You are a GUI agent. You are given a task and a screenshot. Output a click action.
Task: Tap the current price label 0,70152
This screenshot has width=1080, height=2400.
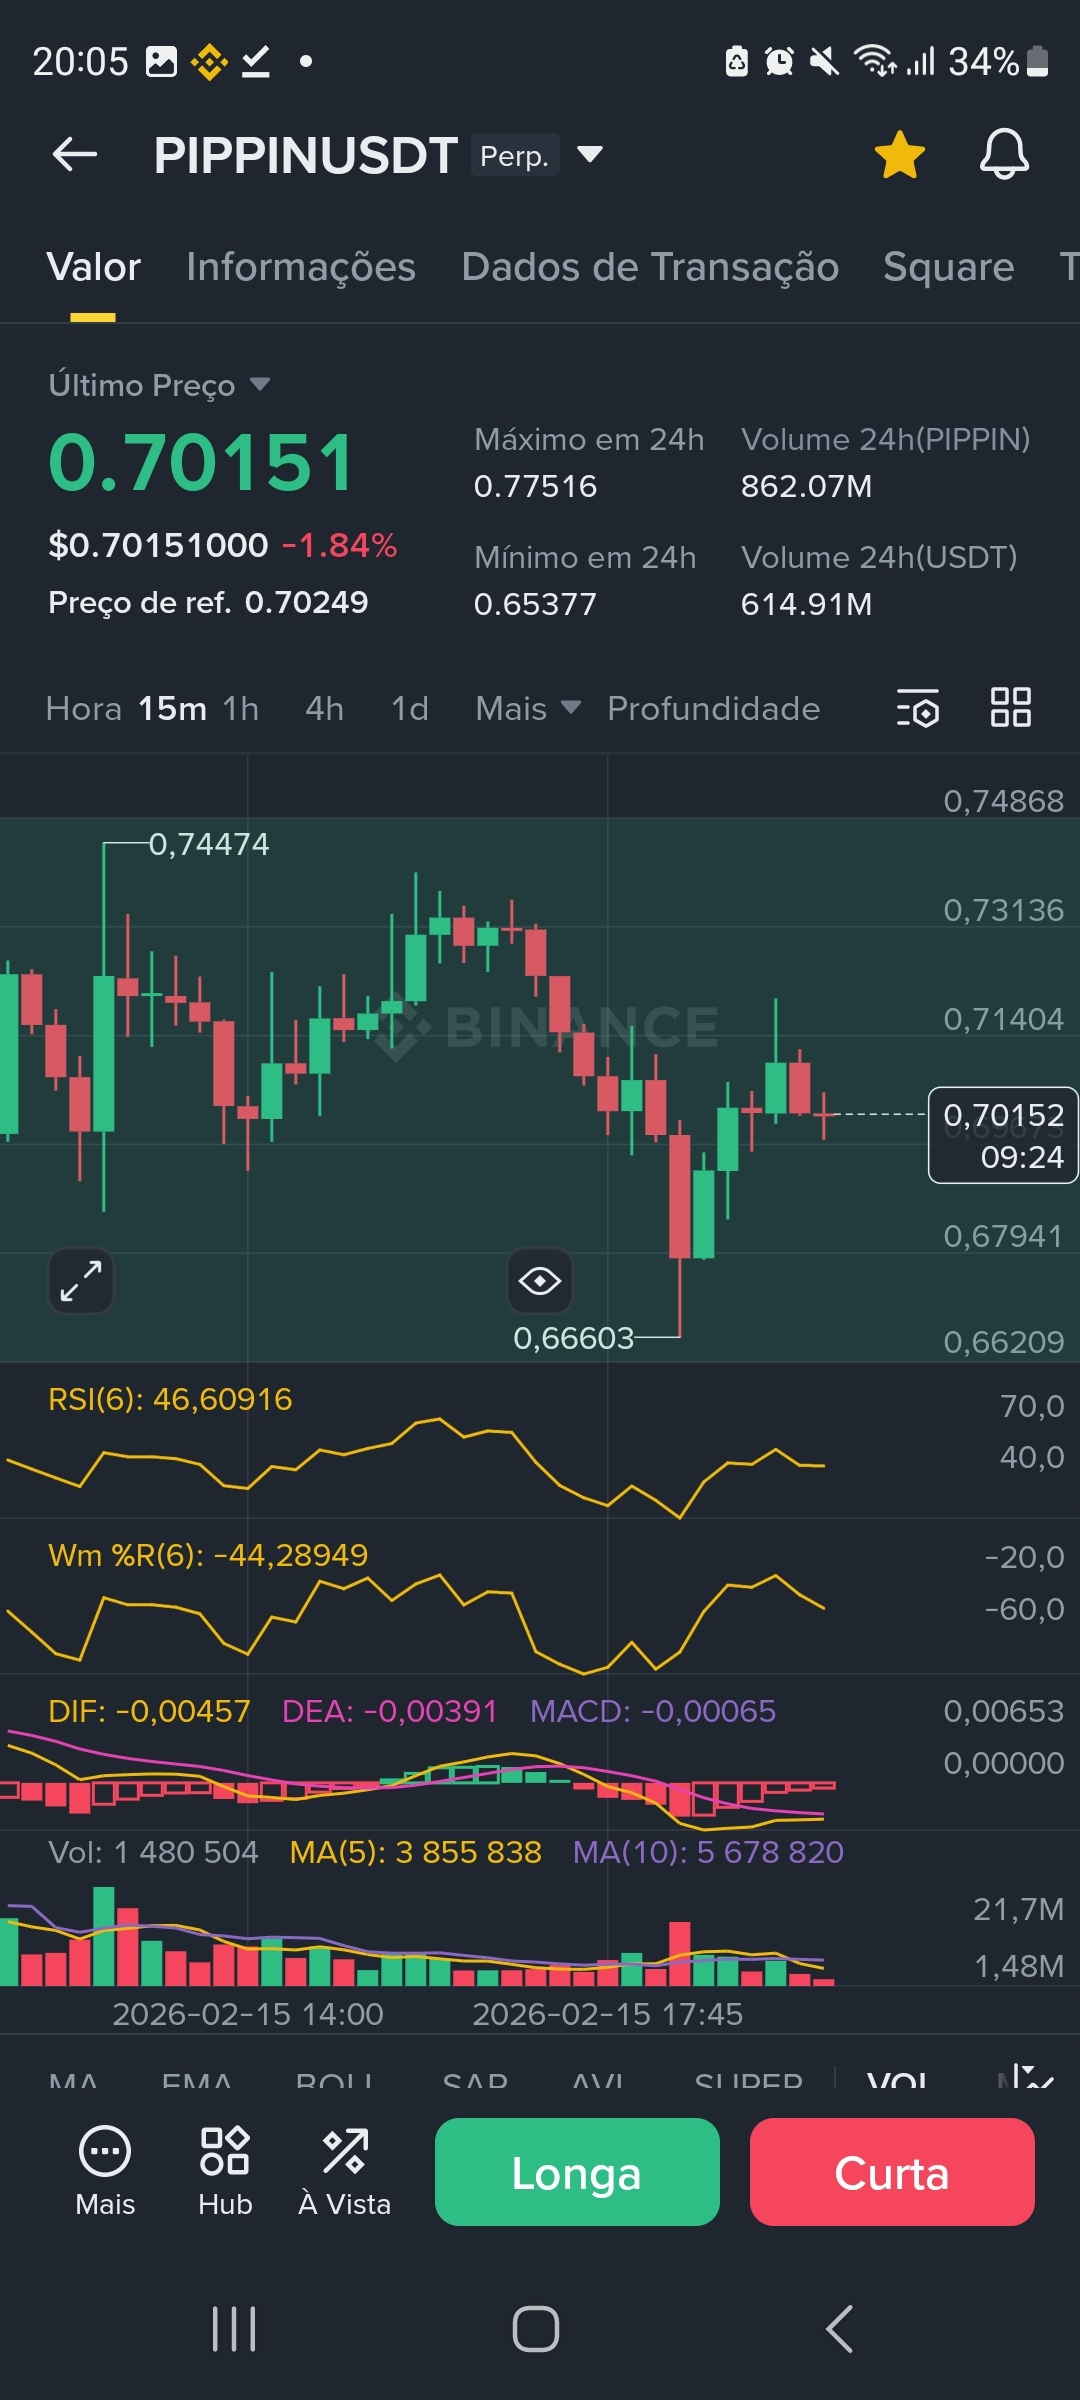[x=1003, y=1135]
